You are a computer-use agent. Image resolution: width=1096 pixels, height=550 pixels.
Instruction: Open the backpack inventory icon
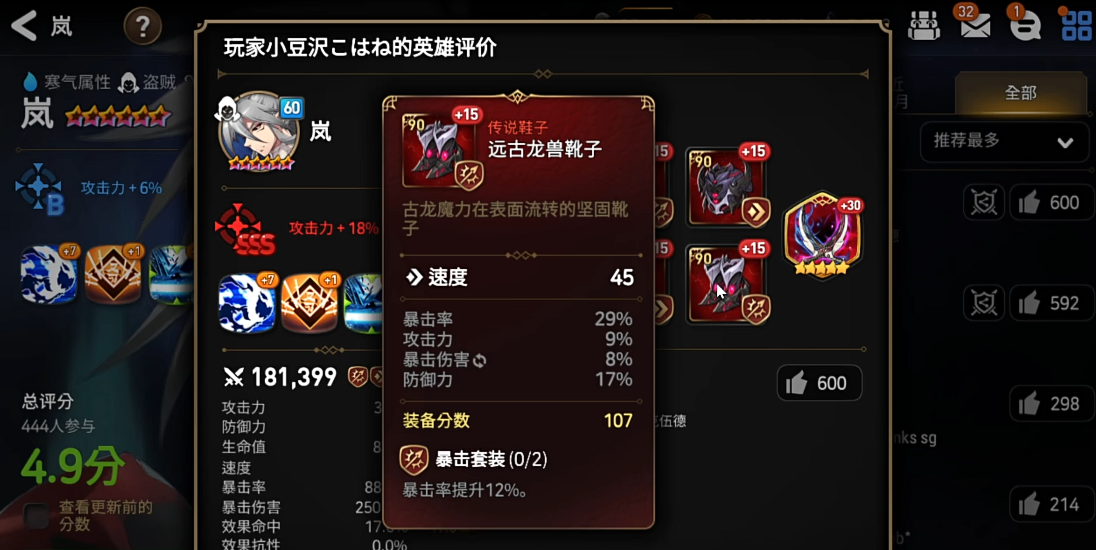tap(924, 26)
